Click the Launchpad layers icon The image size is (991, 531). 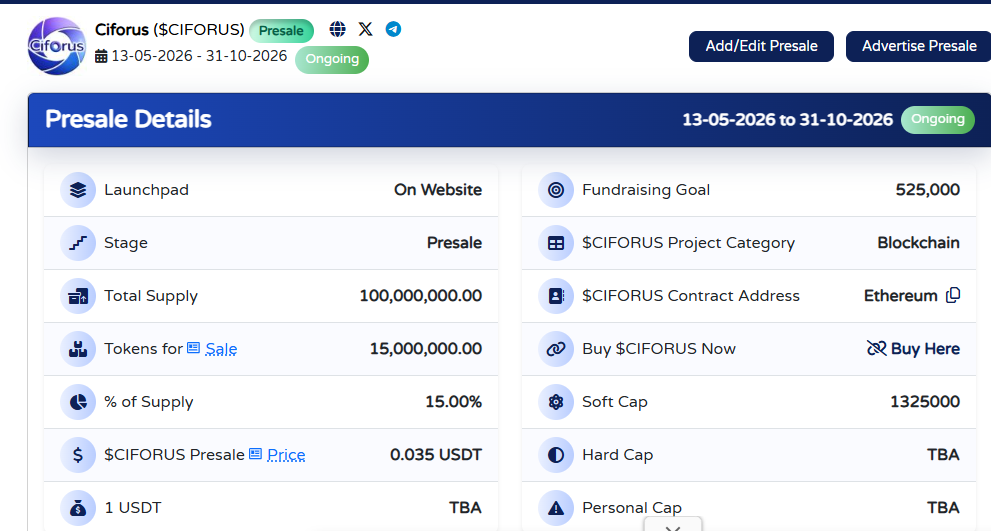coord(78,190)
